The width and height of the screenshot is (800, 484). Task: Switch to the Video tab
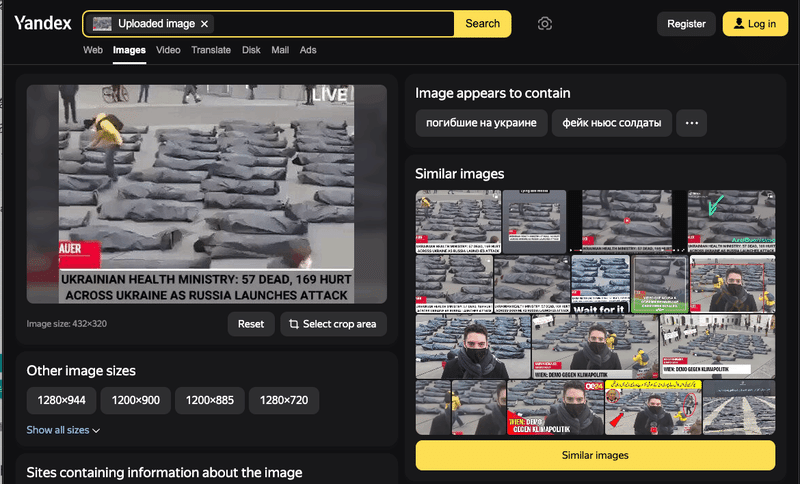click(x=168, y=50)
